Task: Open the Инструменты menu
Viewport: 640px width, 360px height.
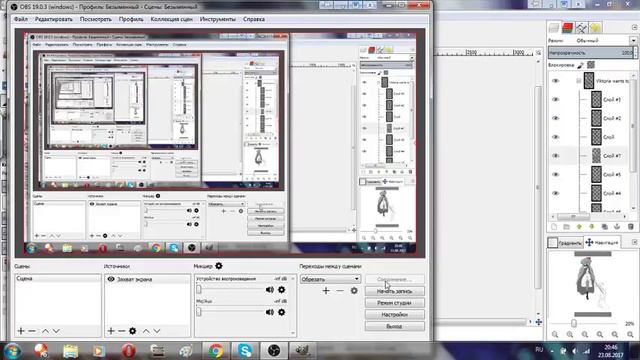Action: point(218,19)
